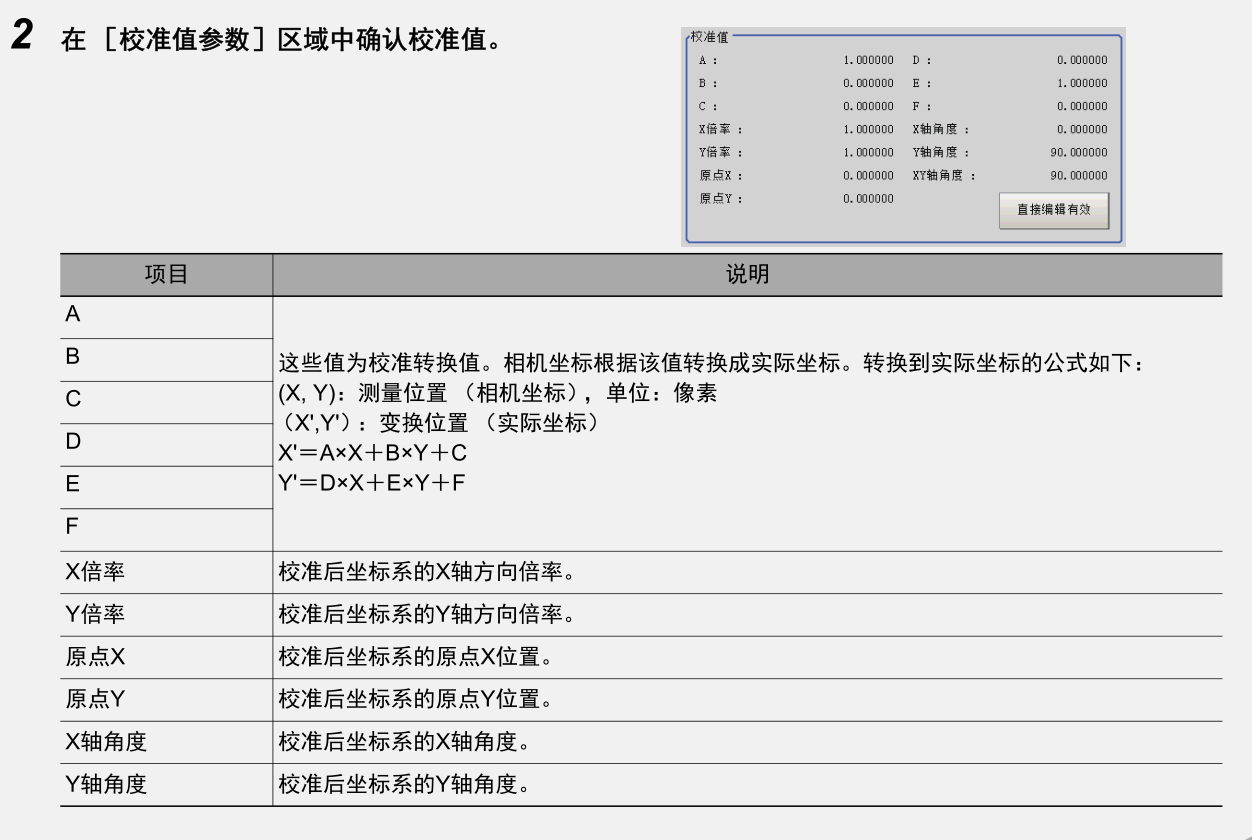1252x840 pixels.
Task: Click the XY轴角度 value 90.000000 in panel
Action: 1079,175
